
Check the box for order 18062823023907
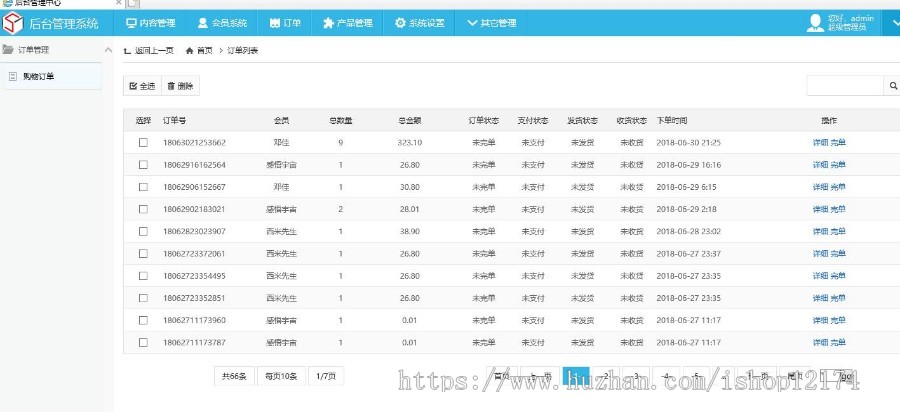(x=143, y=231)
